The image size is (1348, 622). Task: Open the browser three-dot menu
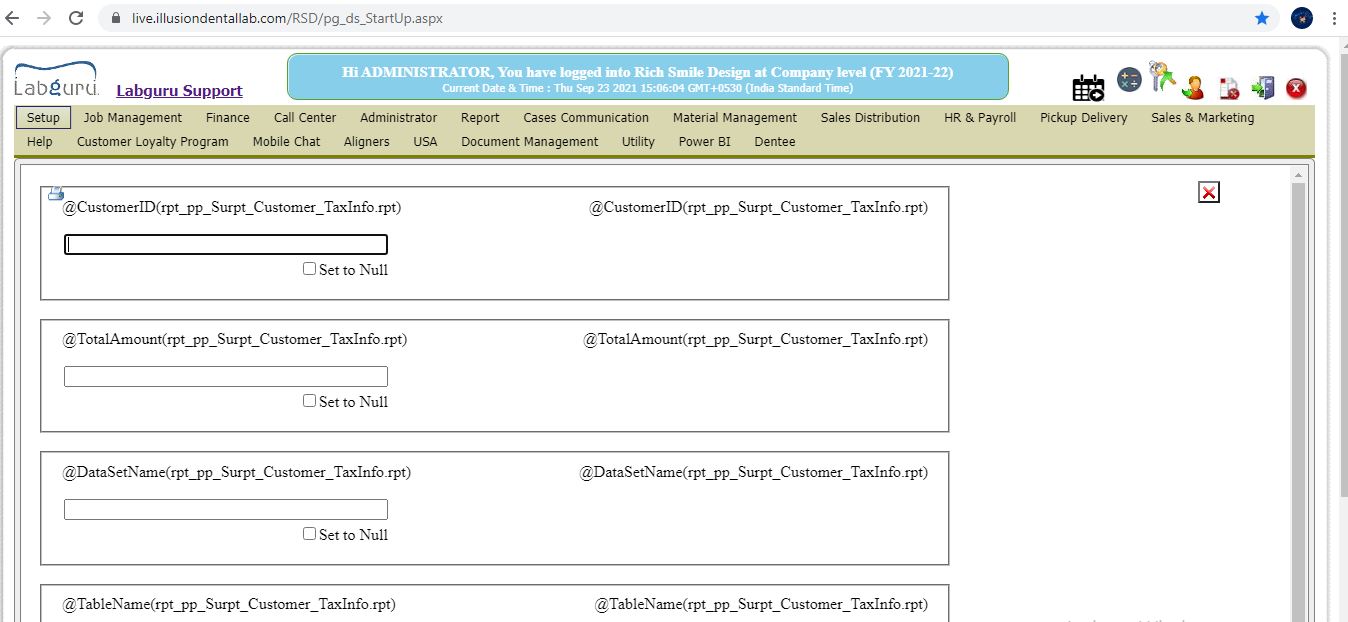[1334, 18]
